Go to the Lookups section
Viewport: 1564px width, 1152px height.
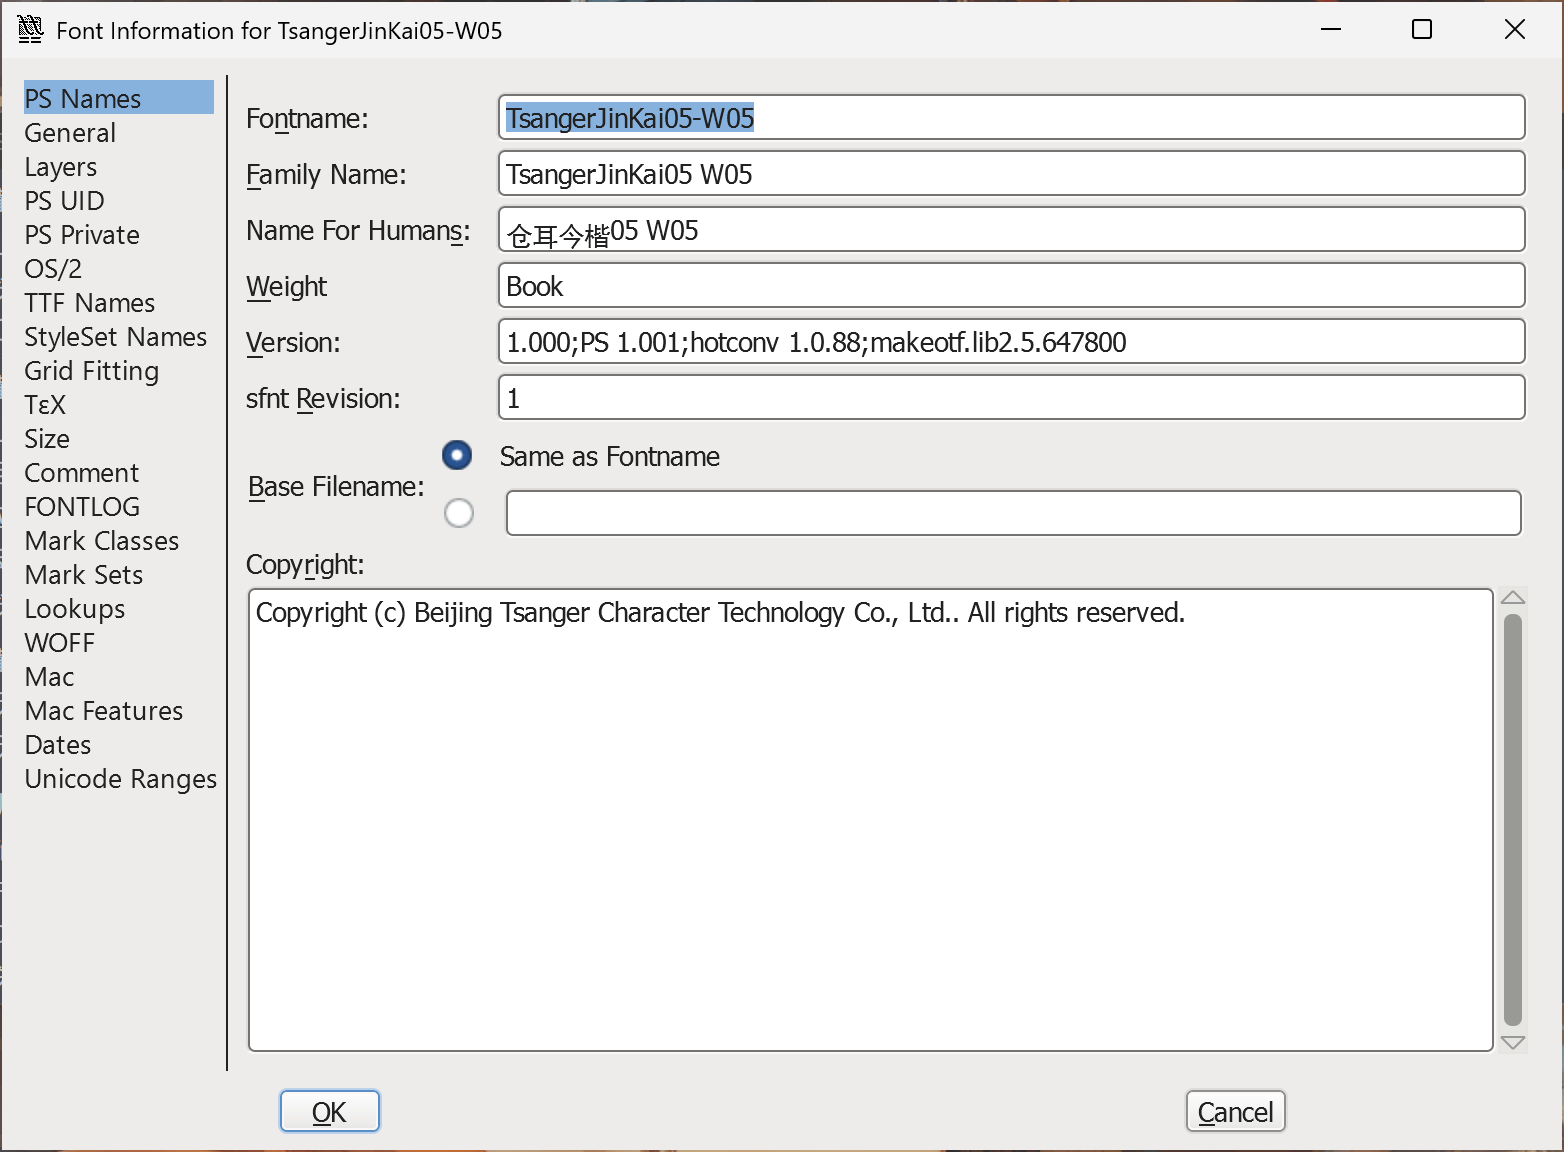[75, 609]
